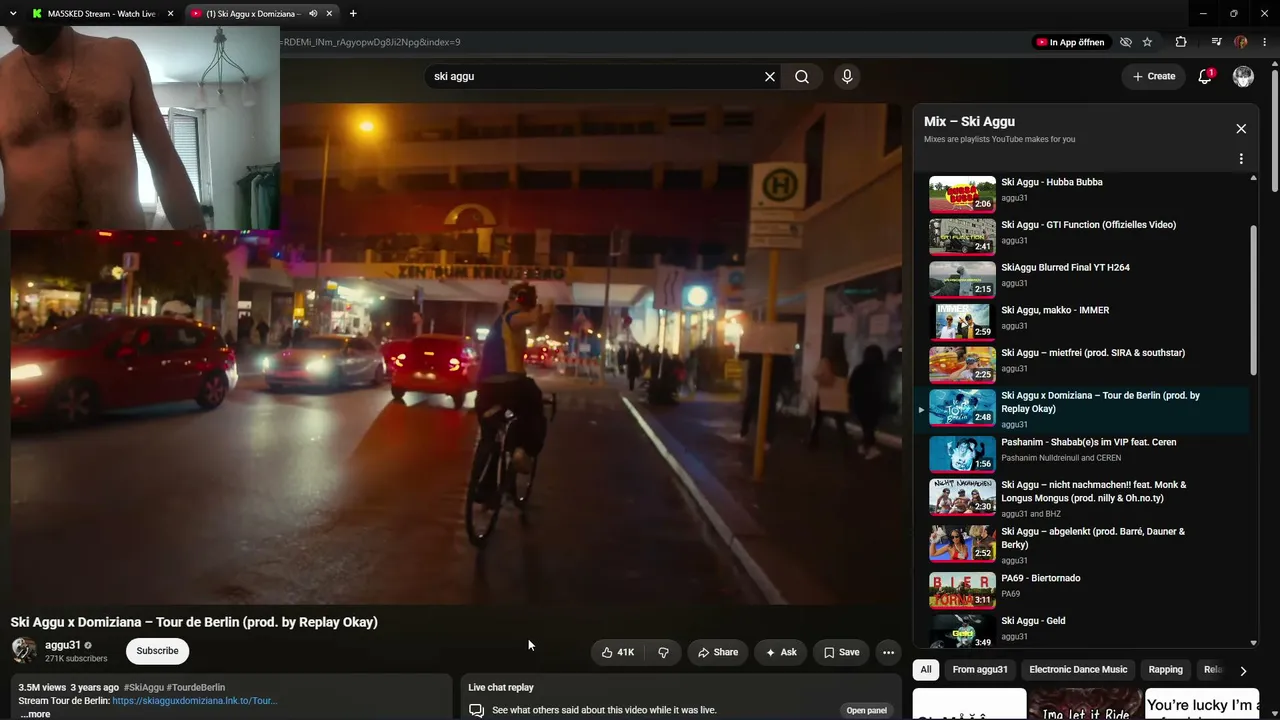Open the Chrome three-dot menu

click(1266, 42)
